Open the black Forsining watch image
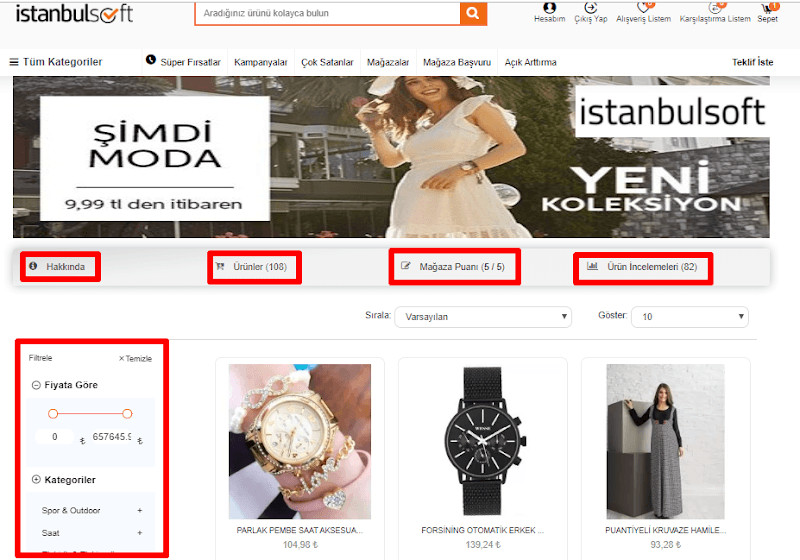 point(483,441)
